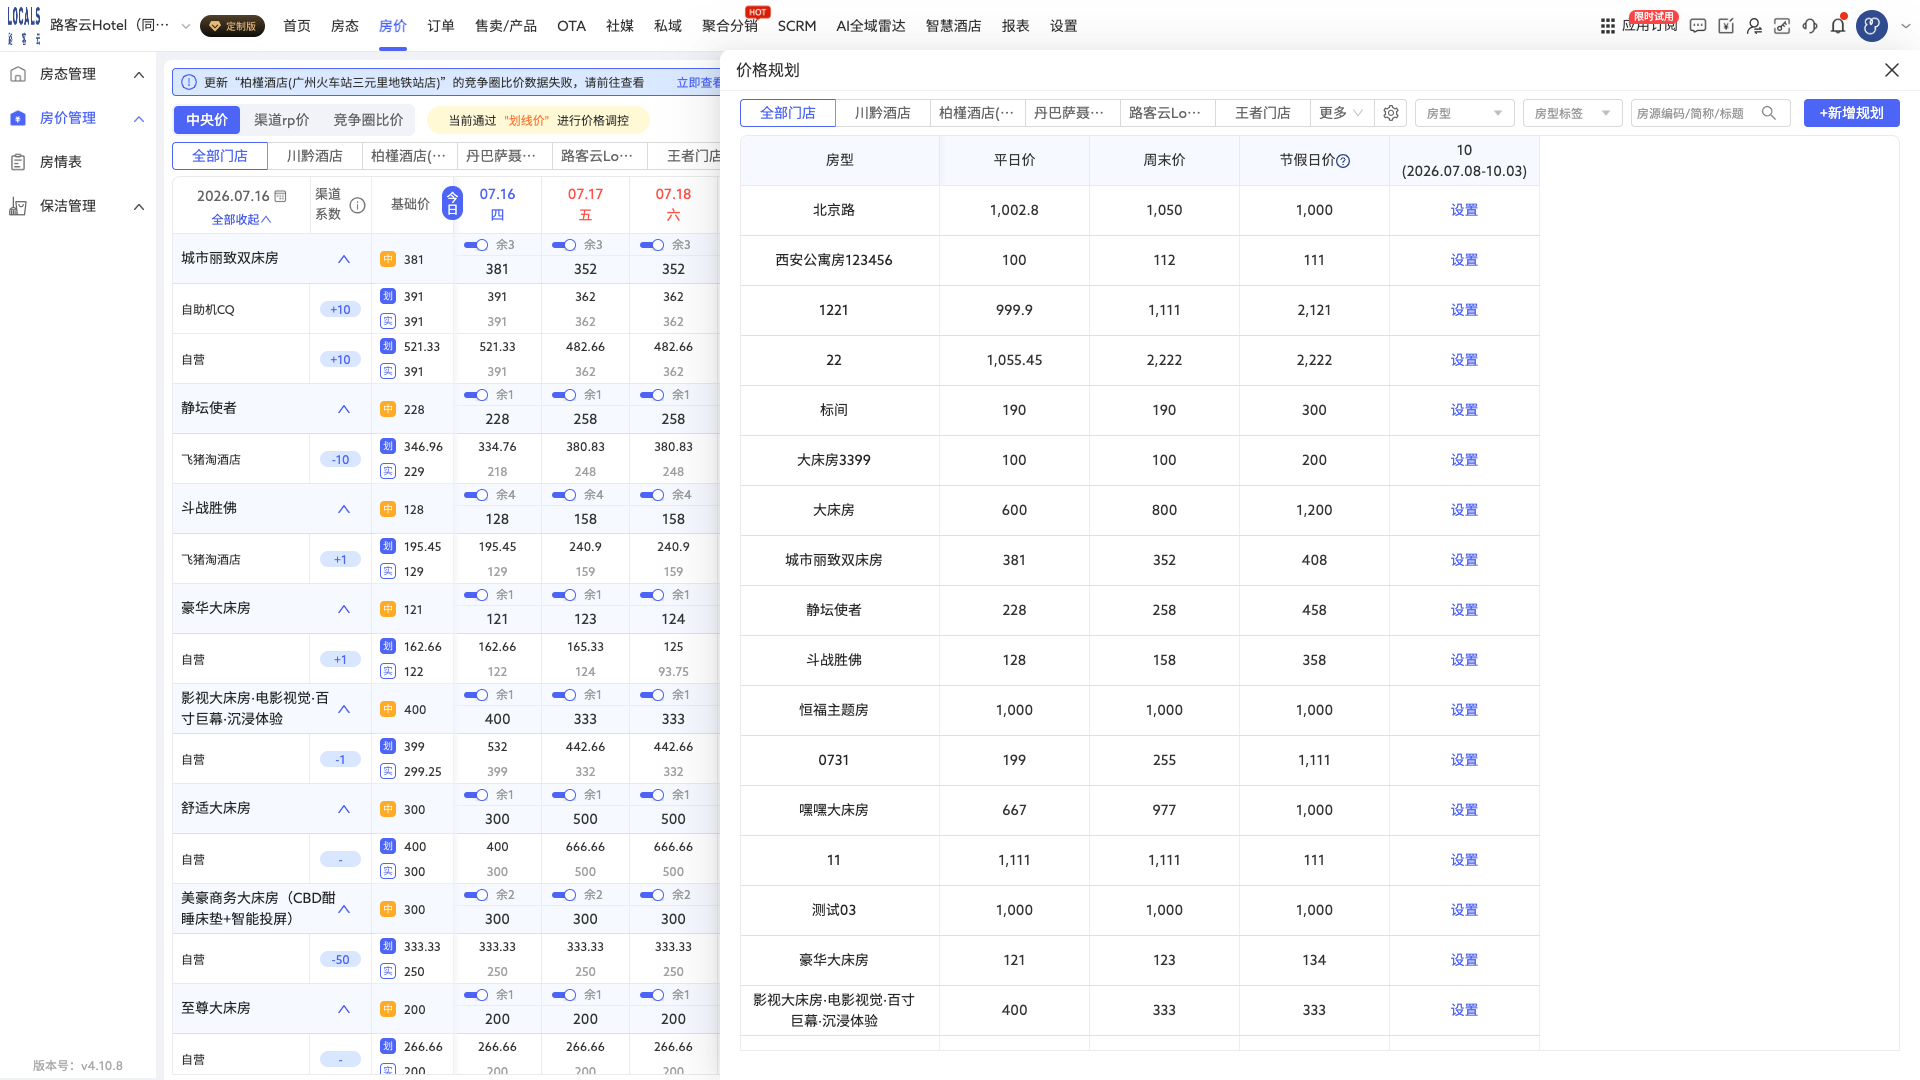Open the hotel name dropdown arrow

pos(185,26)
